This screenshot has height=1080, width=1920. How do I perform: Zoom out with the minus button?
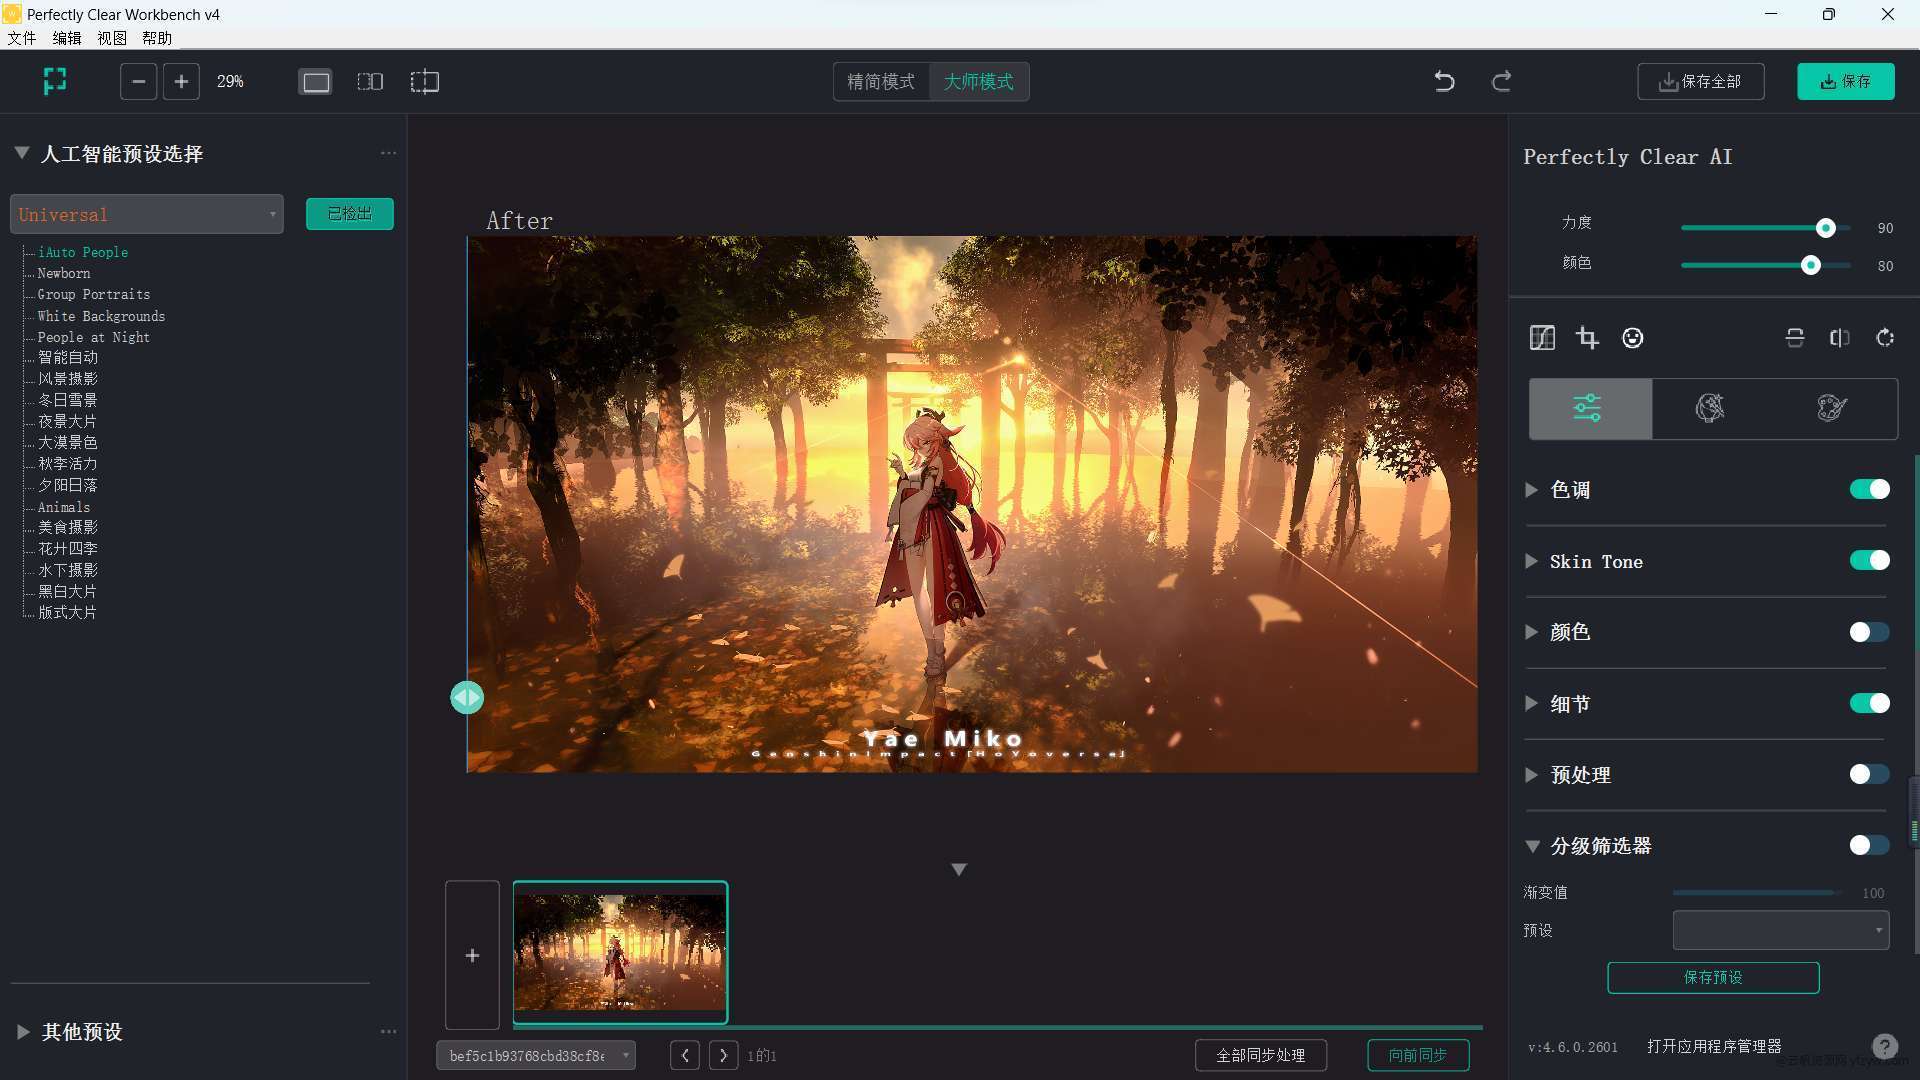(138, 81)
